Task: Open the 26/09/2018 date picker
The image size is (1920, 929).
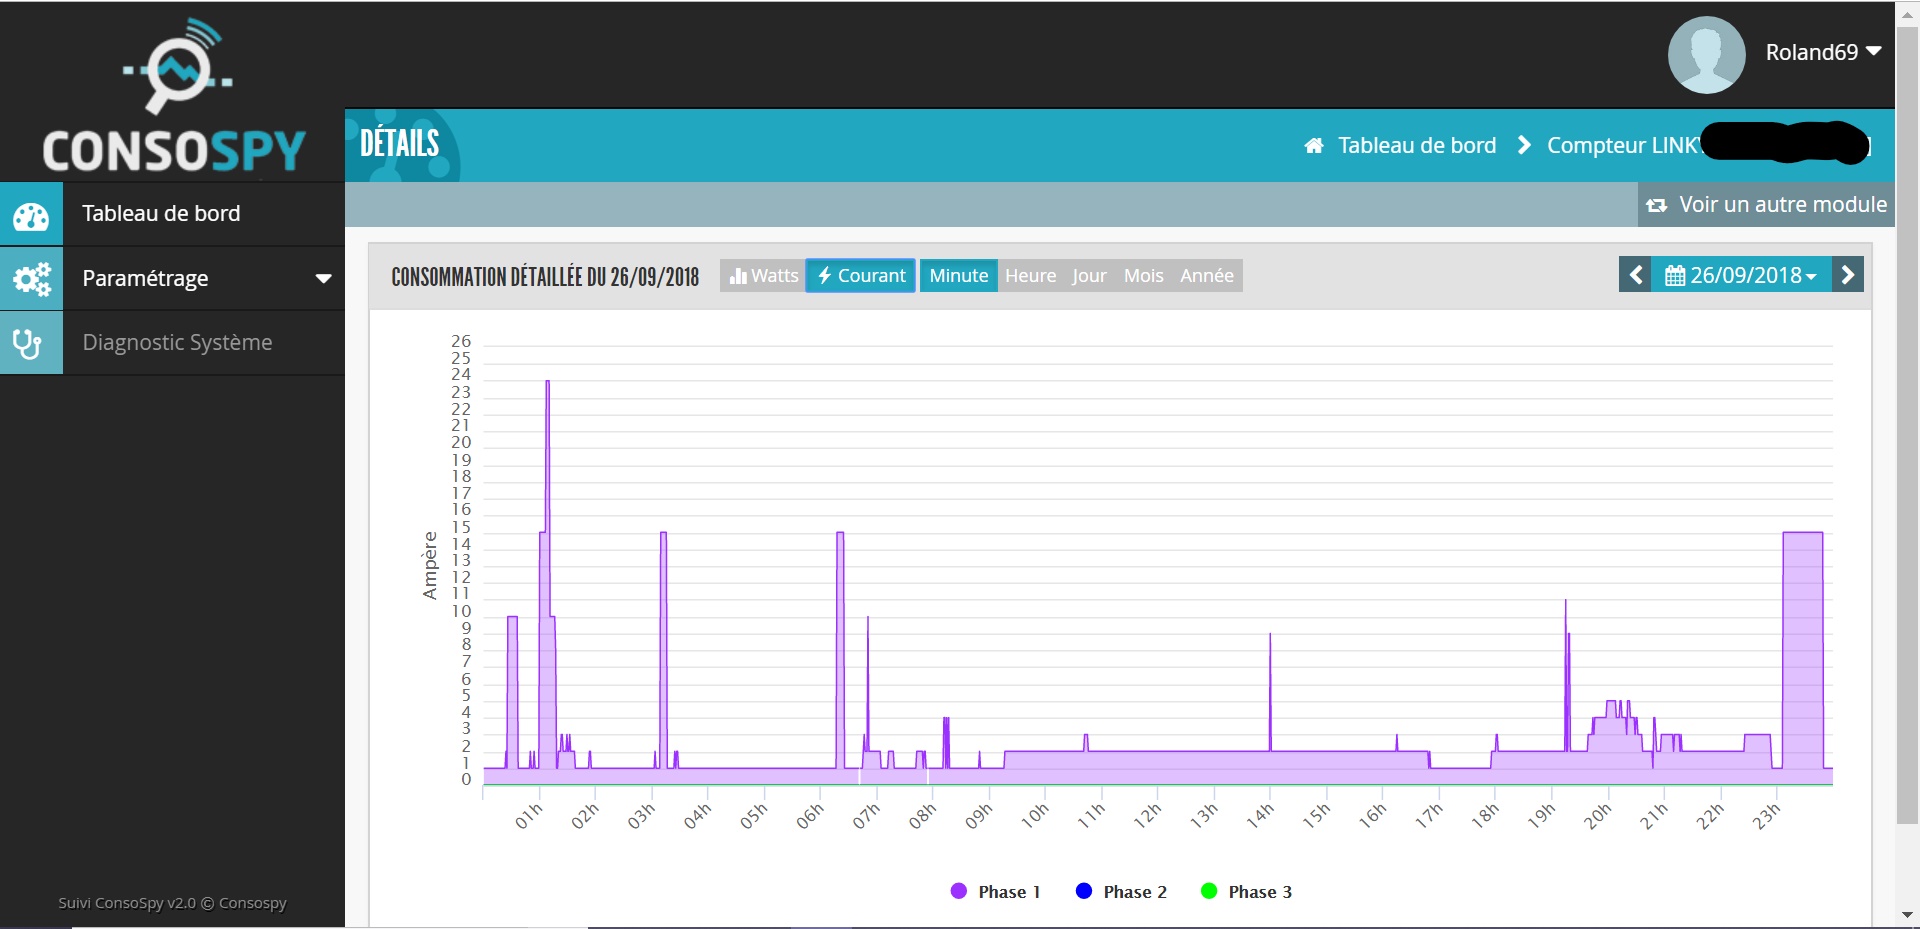Action: [1741, 275]
